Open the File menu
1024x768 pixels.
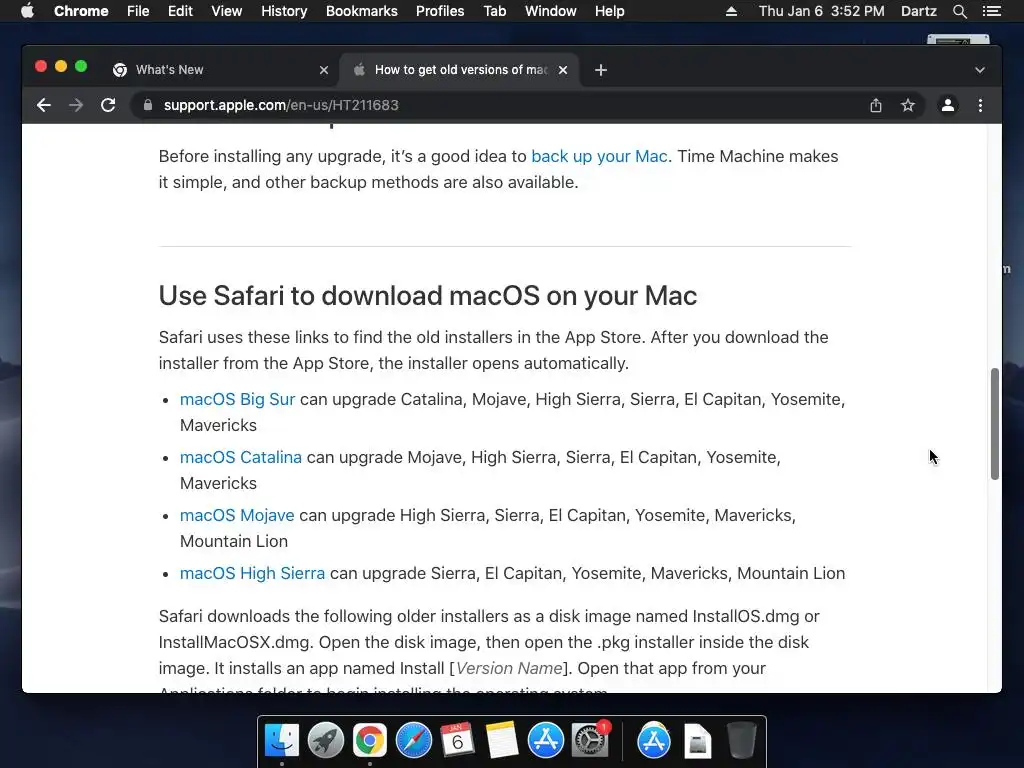[x=138, y=11]
